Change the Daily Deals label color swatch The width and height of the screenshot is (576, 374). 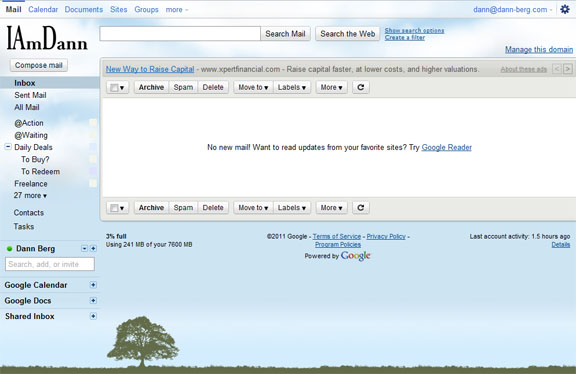93,147
